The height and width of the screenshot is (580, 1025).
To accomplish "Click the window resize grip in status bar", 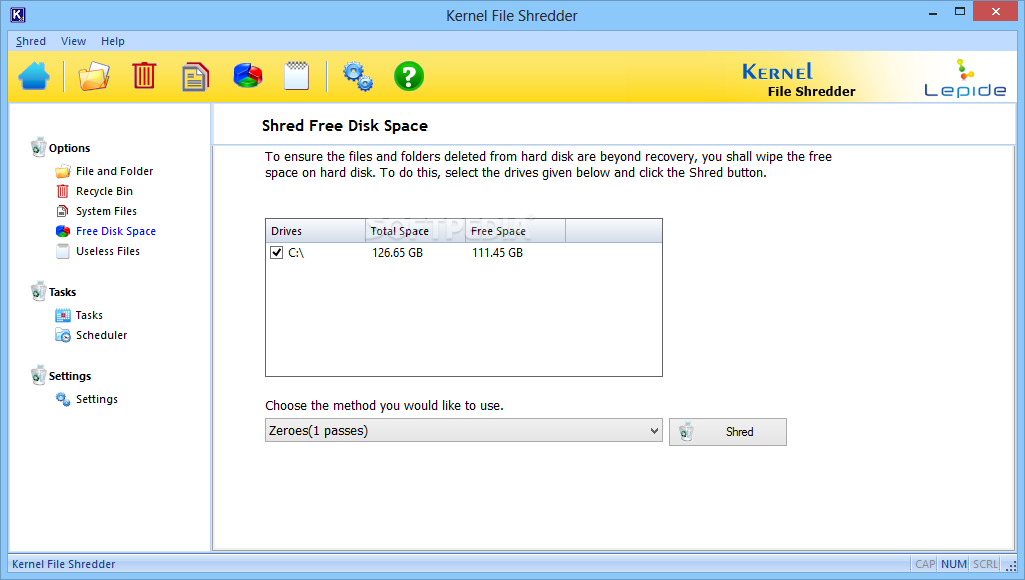I will click(1011, 566).
